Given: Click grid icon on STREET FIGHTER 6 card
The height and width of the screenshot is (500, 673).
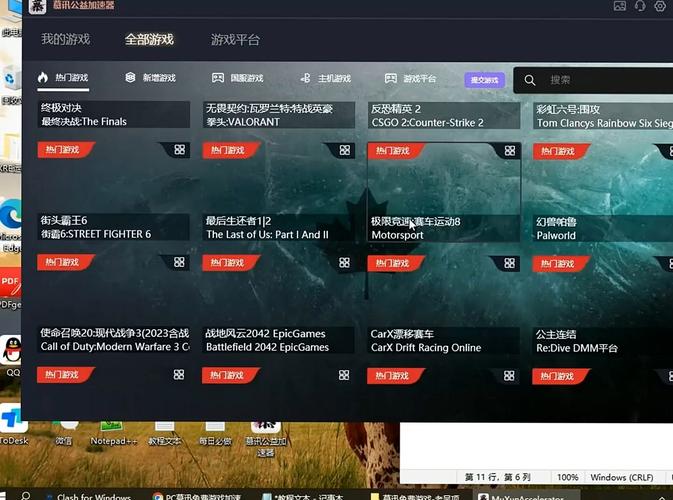Looking at the screenshot, I should tap(179, 262).
